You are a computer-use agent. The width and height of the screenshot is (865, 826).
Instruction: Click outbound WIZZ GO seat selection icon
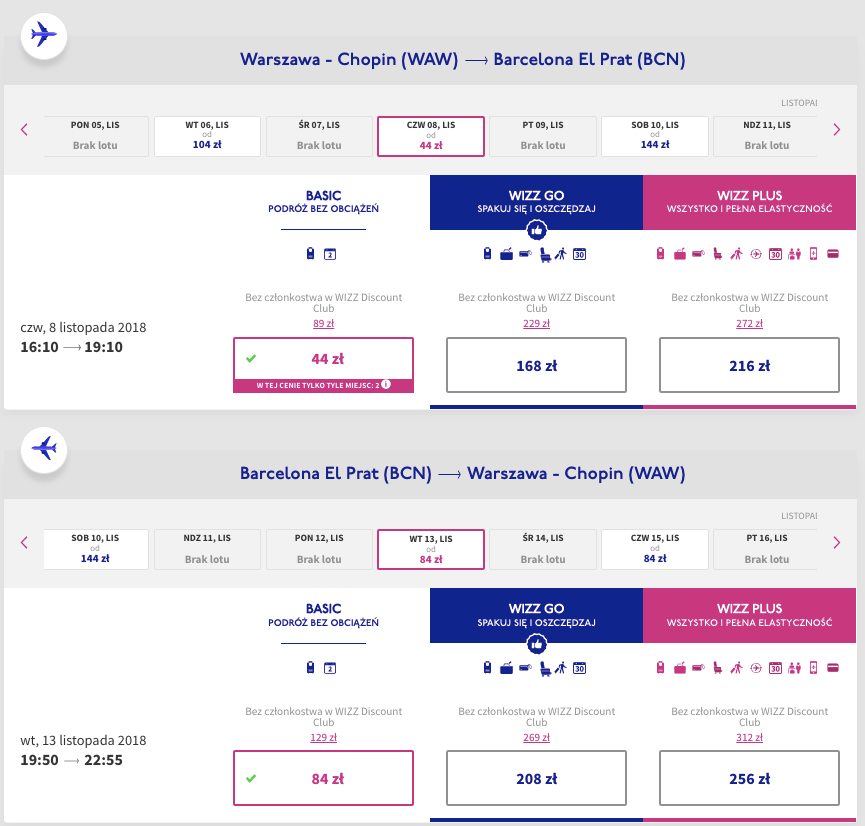click(545, 254)
